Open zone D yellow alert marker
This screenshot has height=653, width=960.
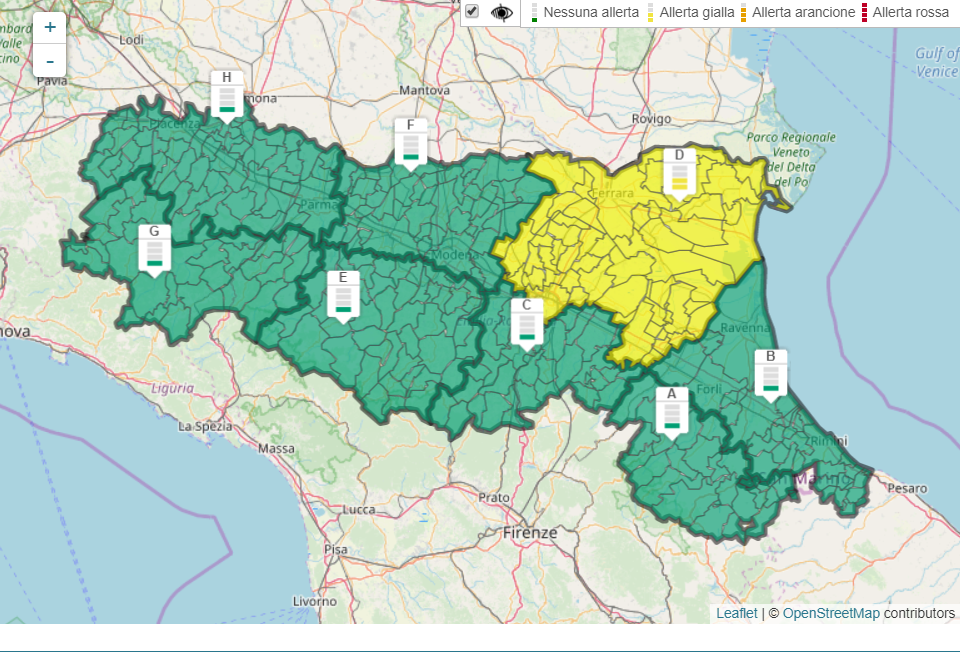tap(679, 173)
